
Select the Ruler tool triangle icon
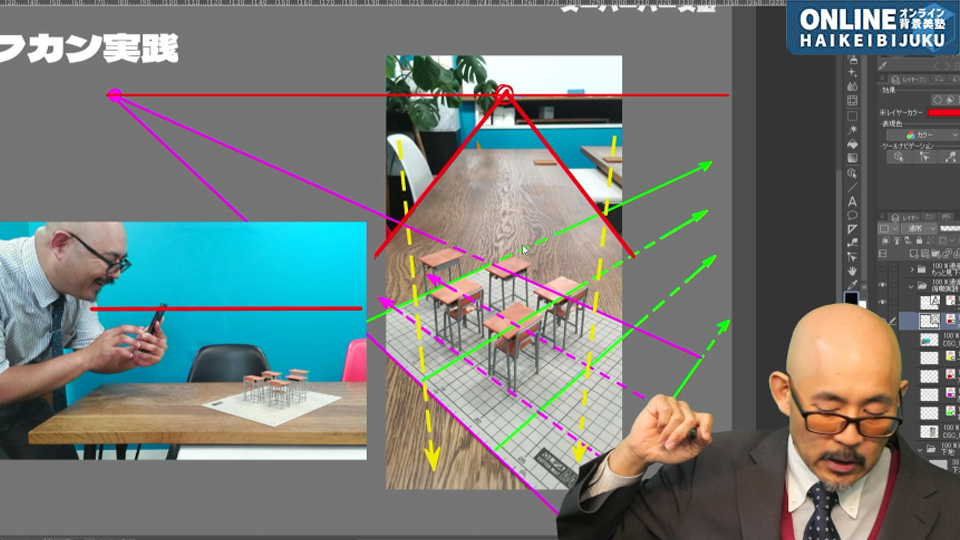(x=852, y=228)
